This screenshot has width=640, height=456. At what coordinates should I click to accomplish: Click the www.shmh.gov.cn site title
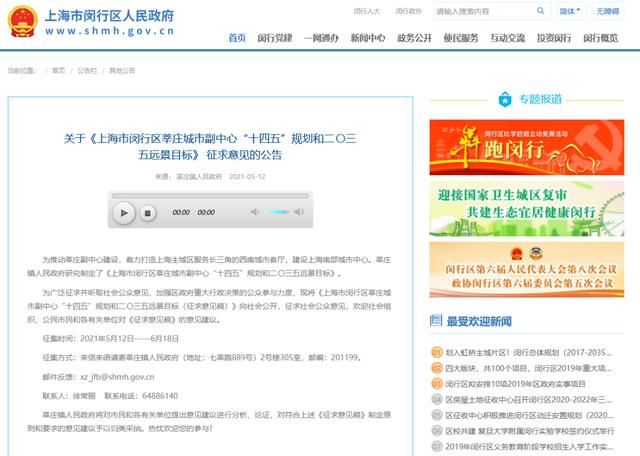click(109, 31)
